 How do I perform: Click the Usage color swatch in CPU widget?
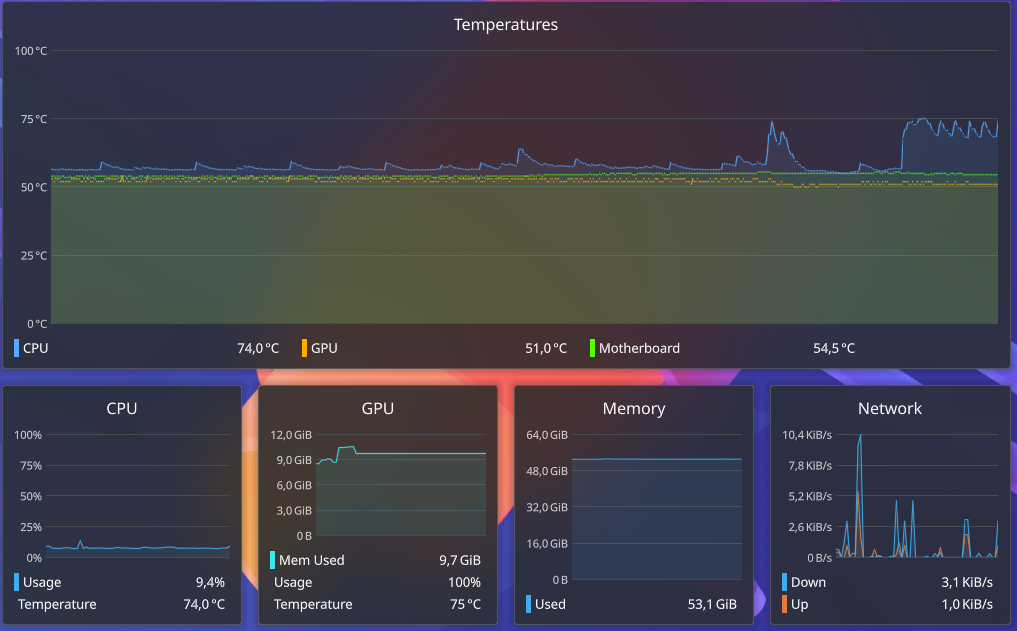click(16, 582)
